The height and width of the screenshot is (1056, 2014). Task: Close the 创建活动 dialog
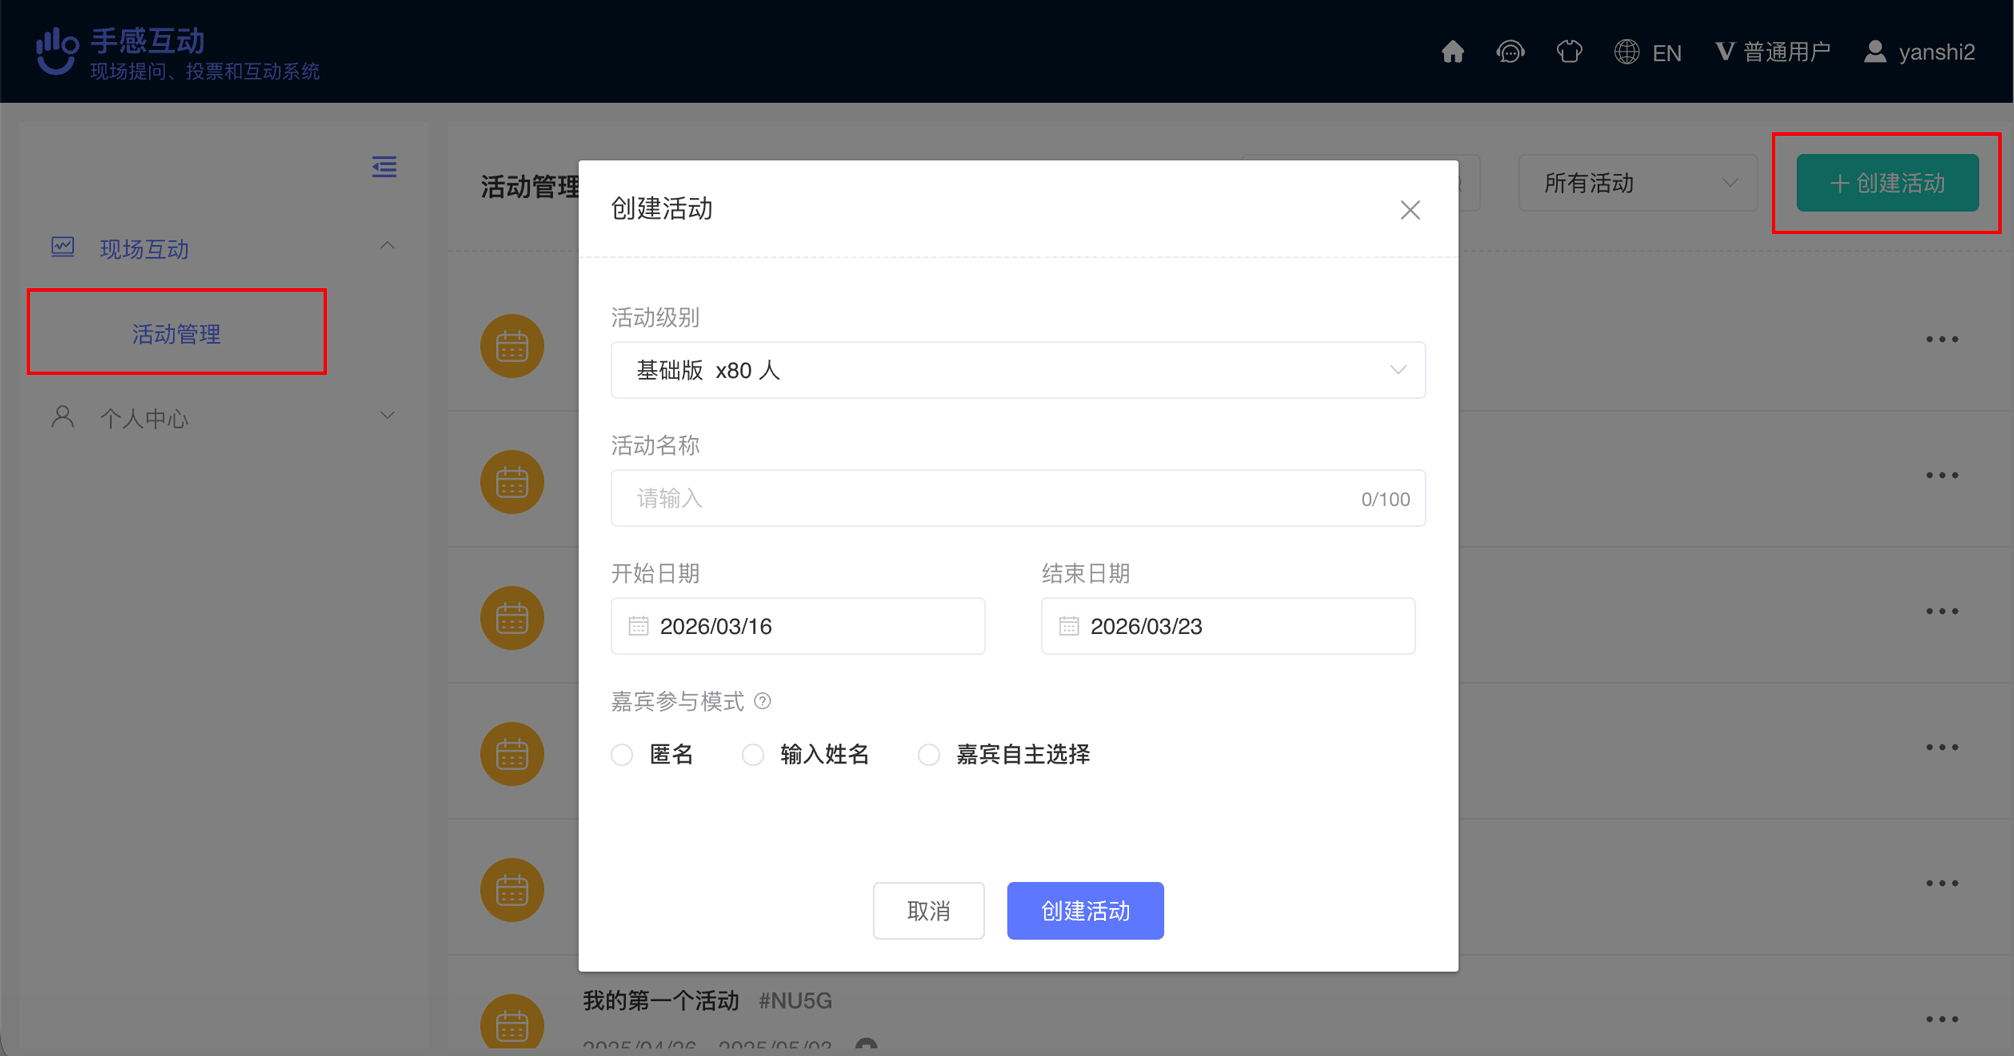1410,210
